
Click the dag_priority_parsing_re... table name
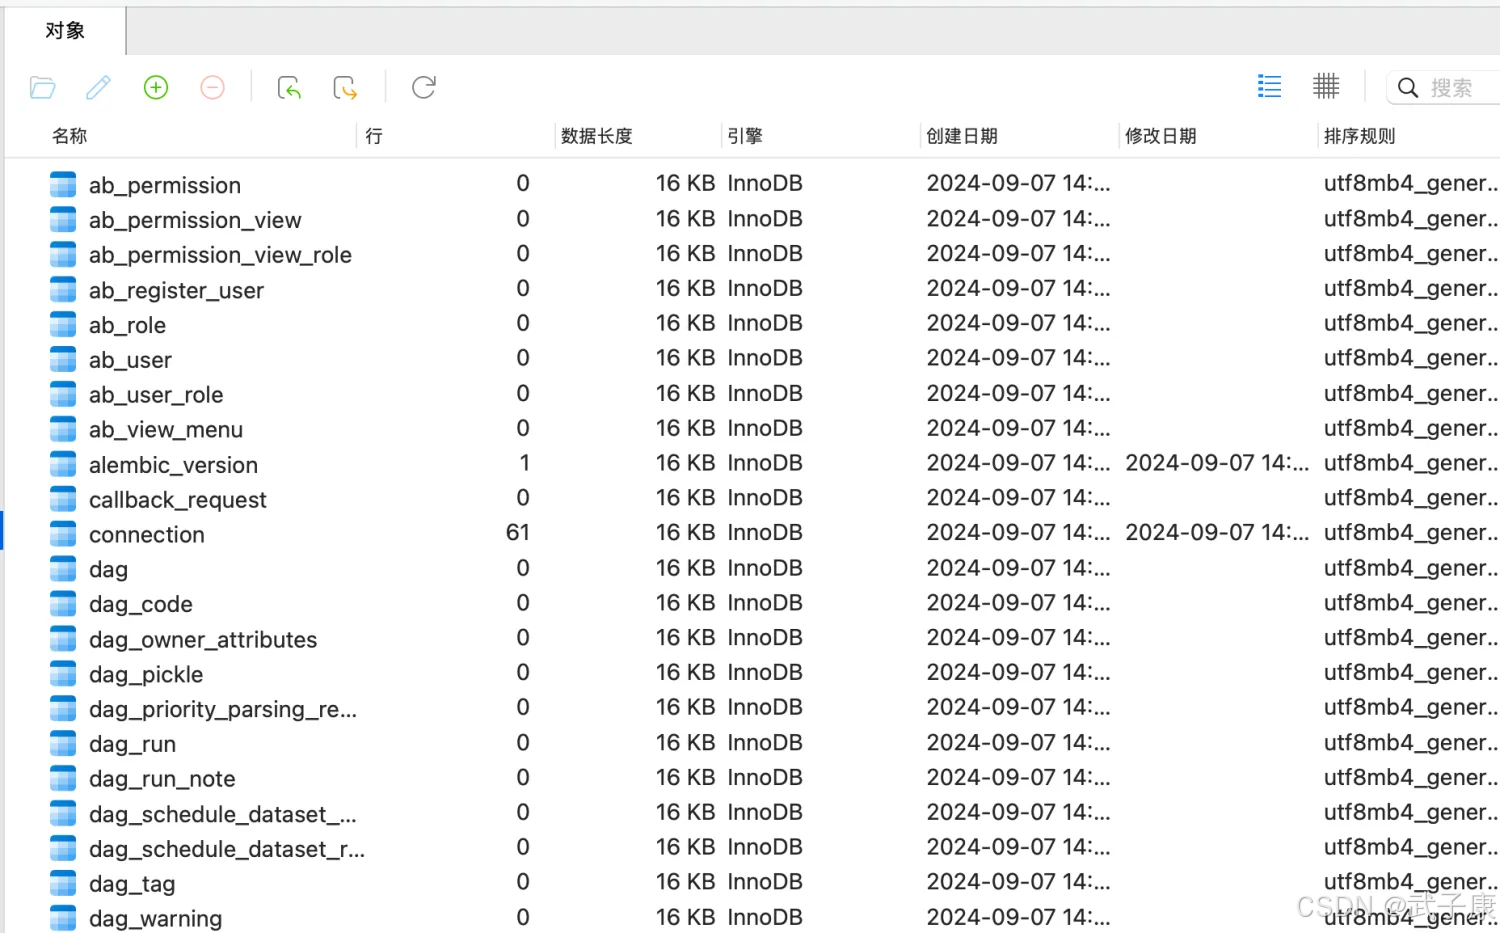(223, 709)
